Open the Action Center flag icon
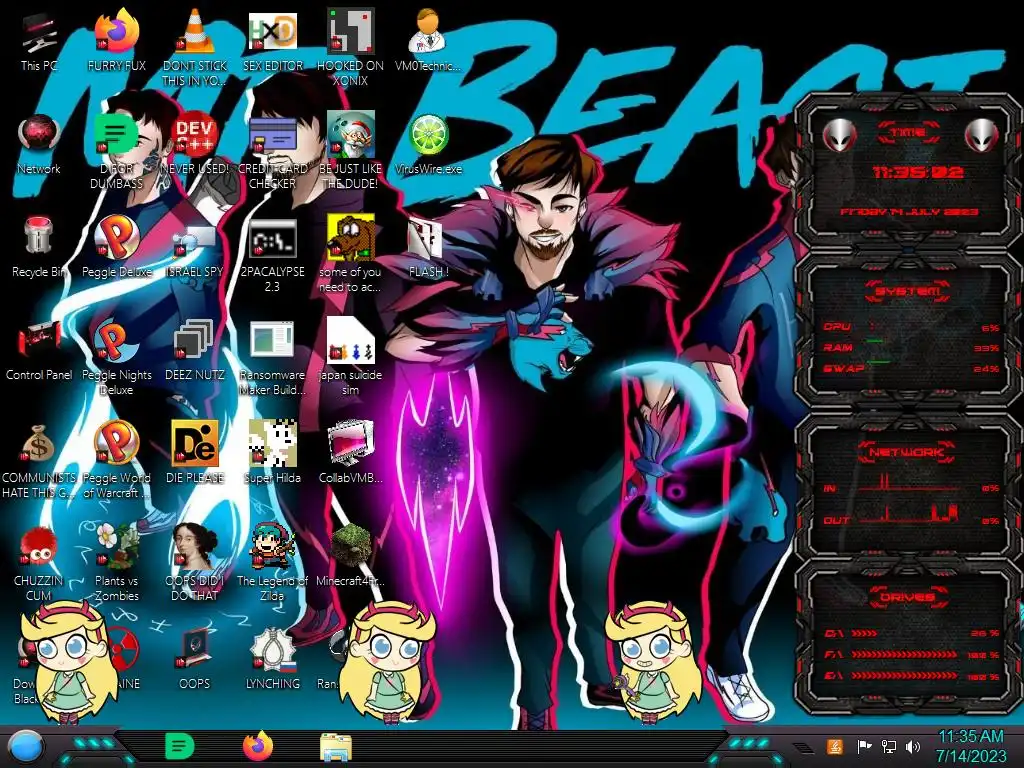1024x768 pixels. (x=864, y=746)
